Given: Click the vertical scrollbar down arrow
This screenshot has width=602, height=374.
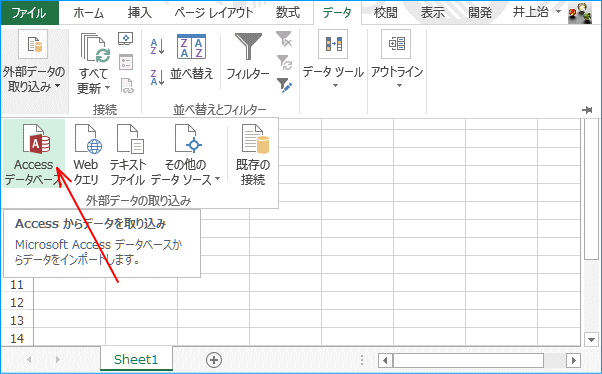Looking at the screenshot, I should [x=591, y=339].
